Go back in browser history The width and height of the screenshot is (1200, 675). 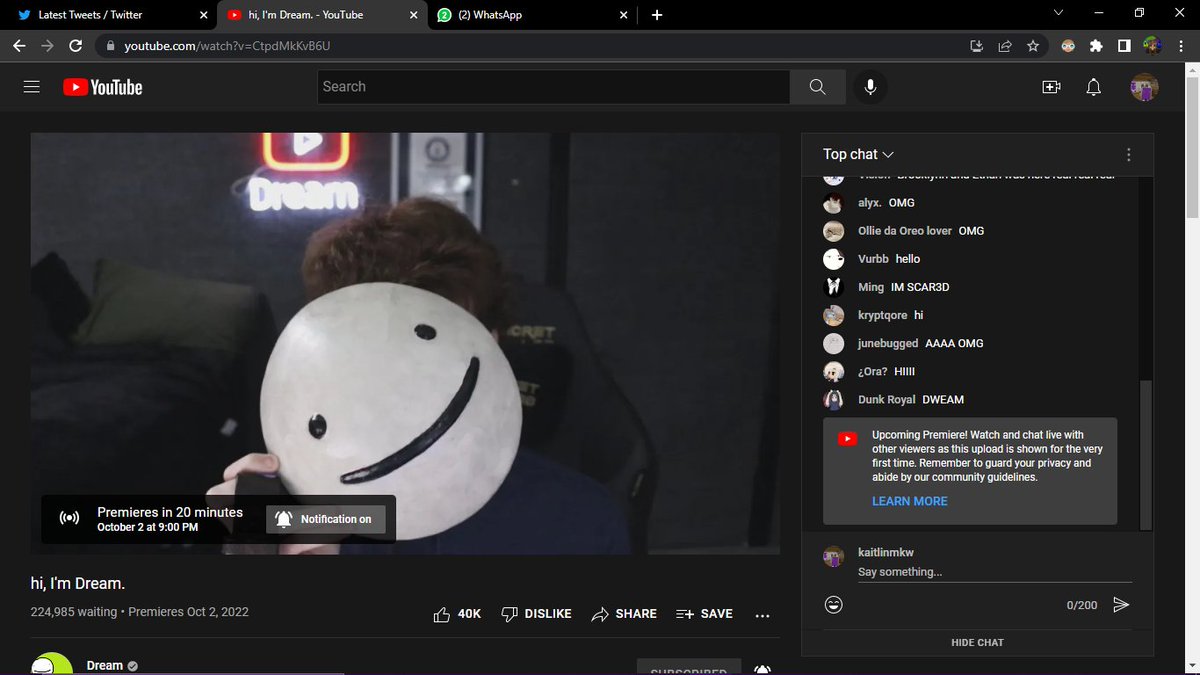(19, 46)
